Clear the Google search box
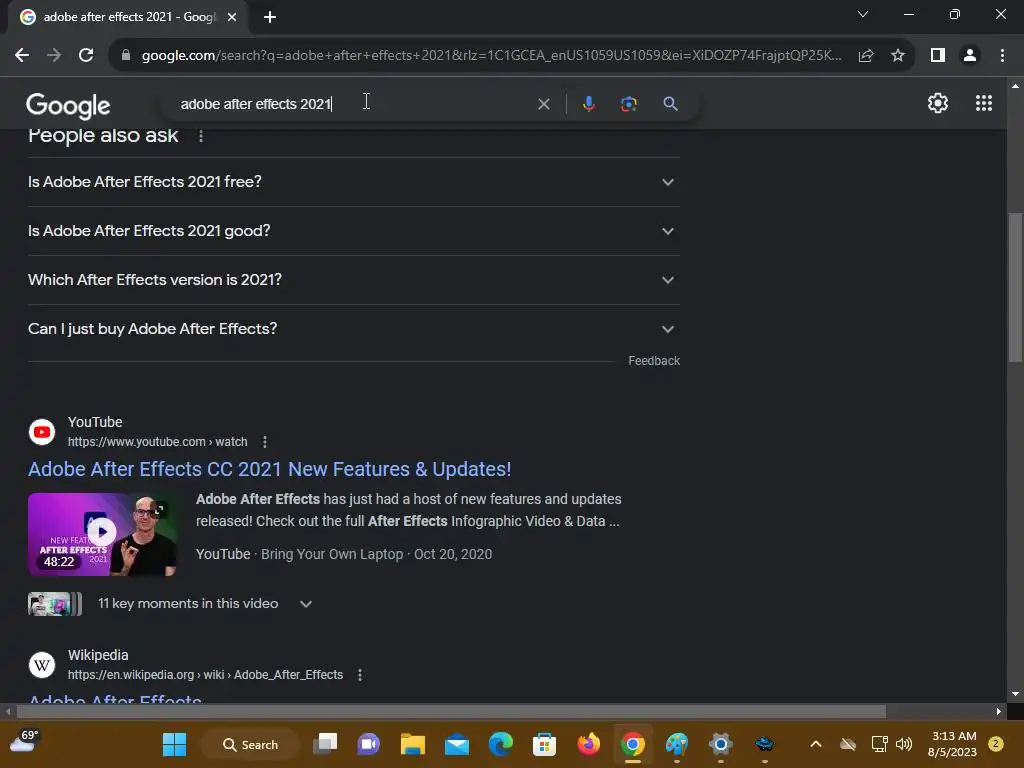The height and width of the screenshot is (768, 1024). 543,104
